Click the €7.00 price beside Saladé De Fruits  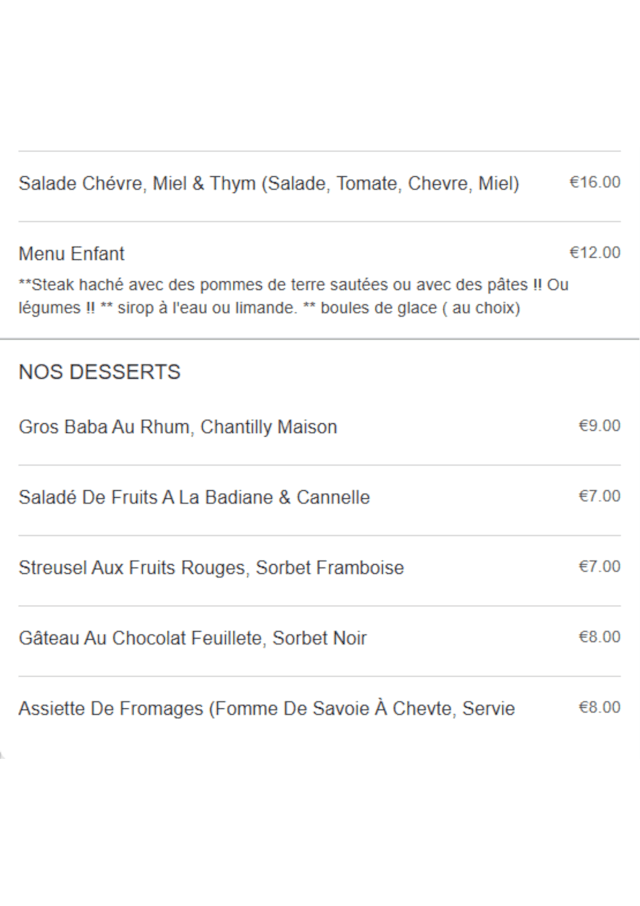pyautogui.click(x=599, y=495)
